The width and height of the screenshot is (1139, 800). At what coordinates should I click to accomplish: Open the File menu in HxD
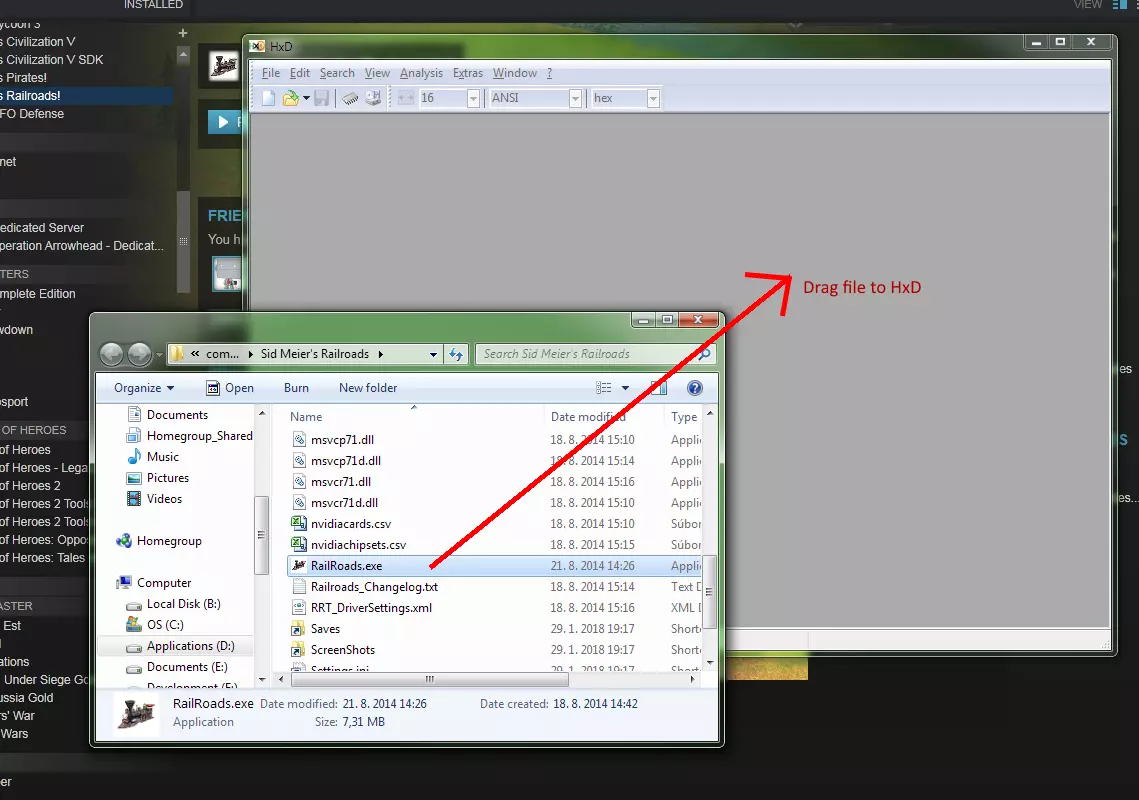click(x=270, y=73)
